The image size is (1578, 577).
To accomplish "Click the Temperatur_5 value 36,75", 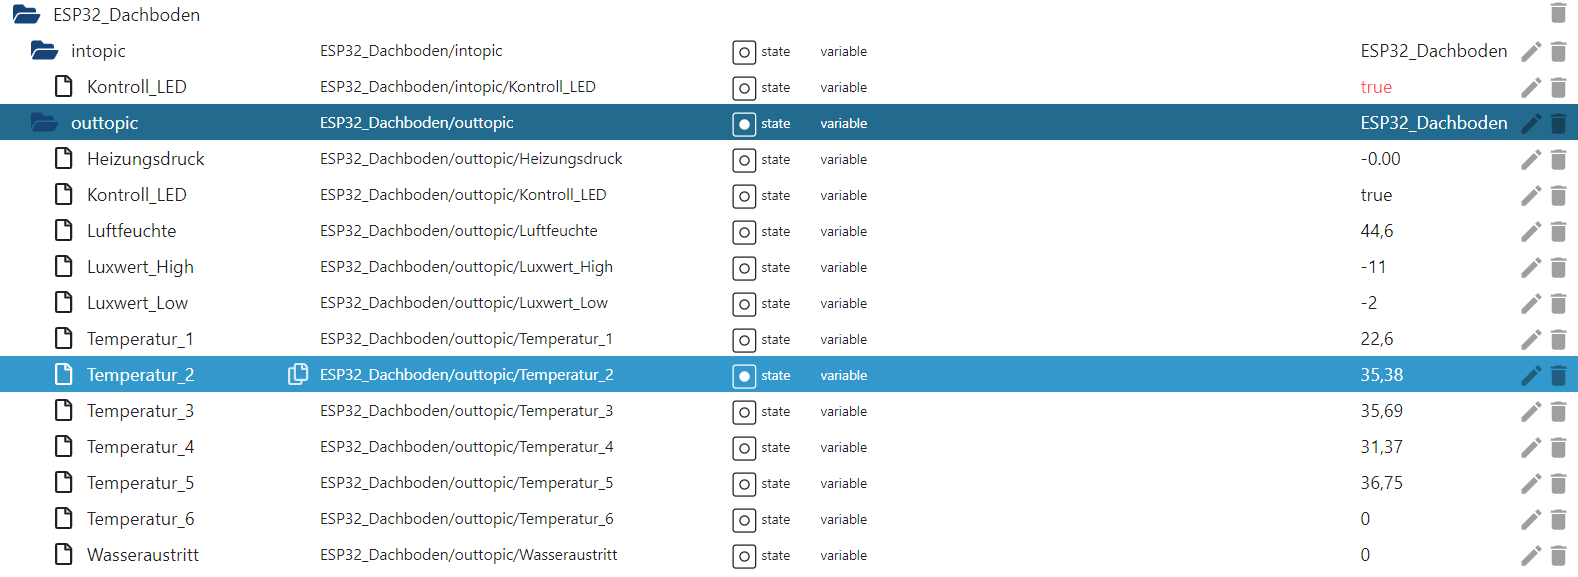I will pos(1382,483).
